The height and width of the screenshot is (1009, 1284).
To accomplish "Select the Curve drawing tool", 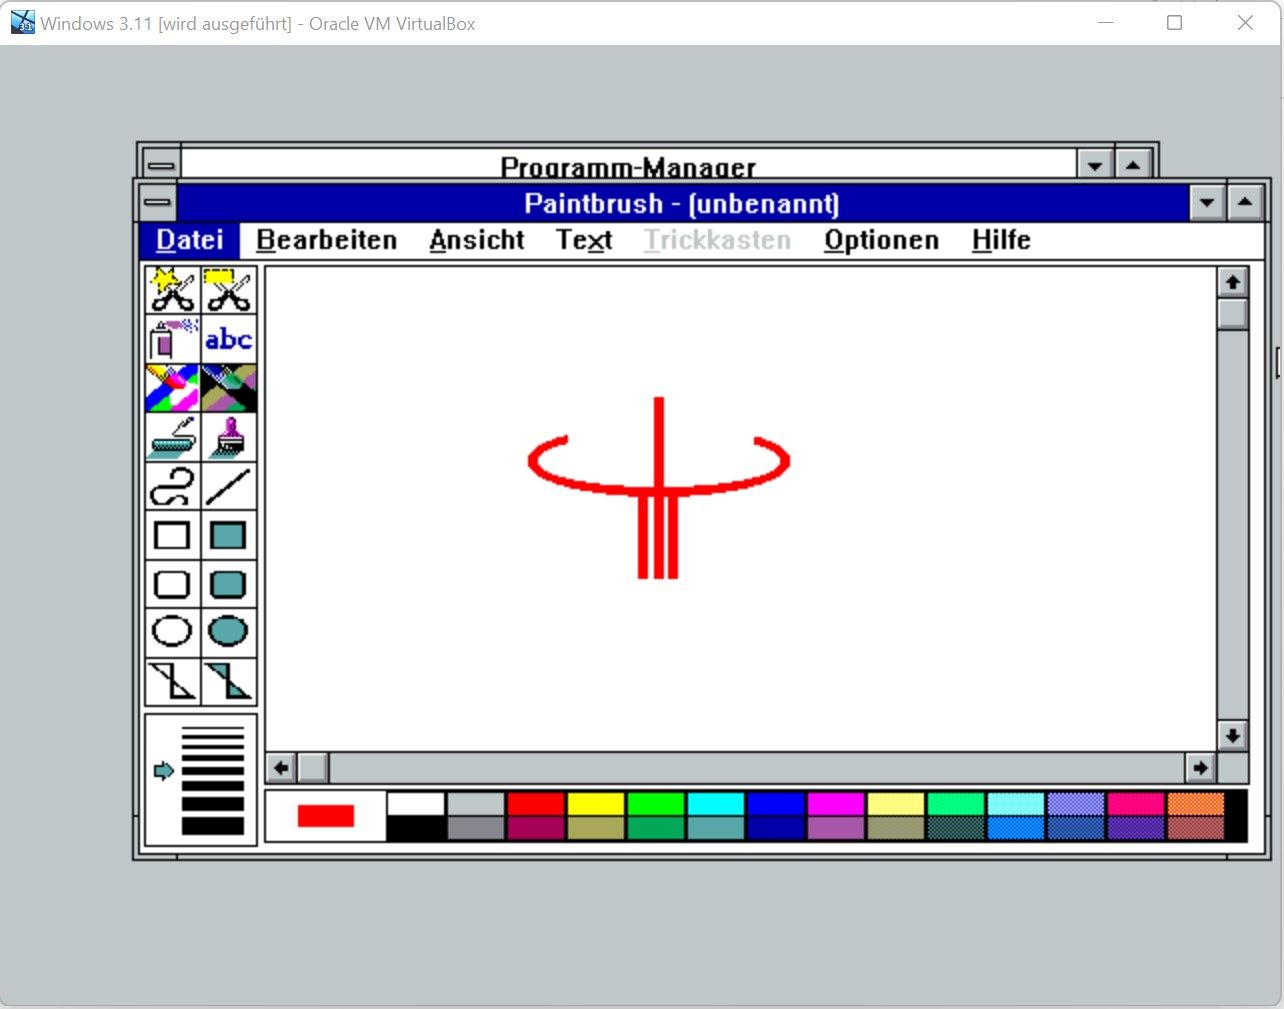I will pyautogui.click(x=172, y=486).
